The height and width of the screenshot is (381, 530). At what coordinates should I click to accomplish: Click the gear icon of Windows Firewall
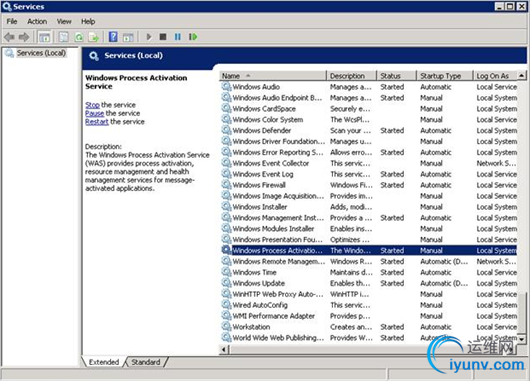[x=226, y=185]
